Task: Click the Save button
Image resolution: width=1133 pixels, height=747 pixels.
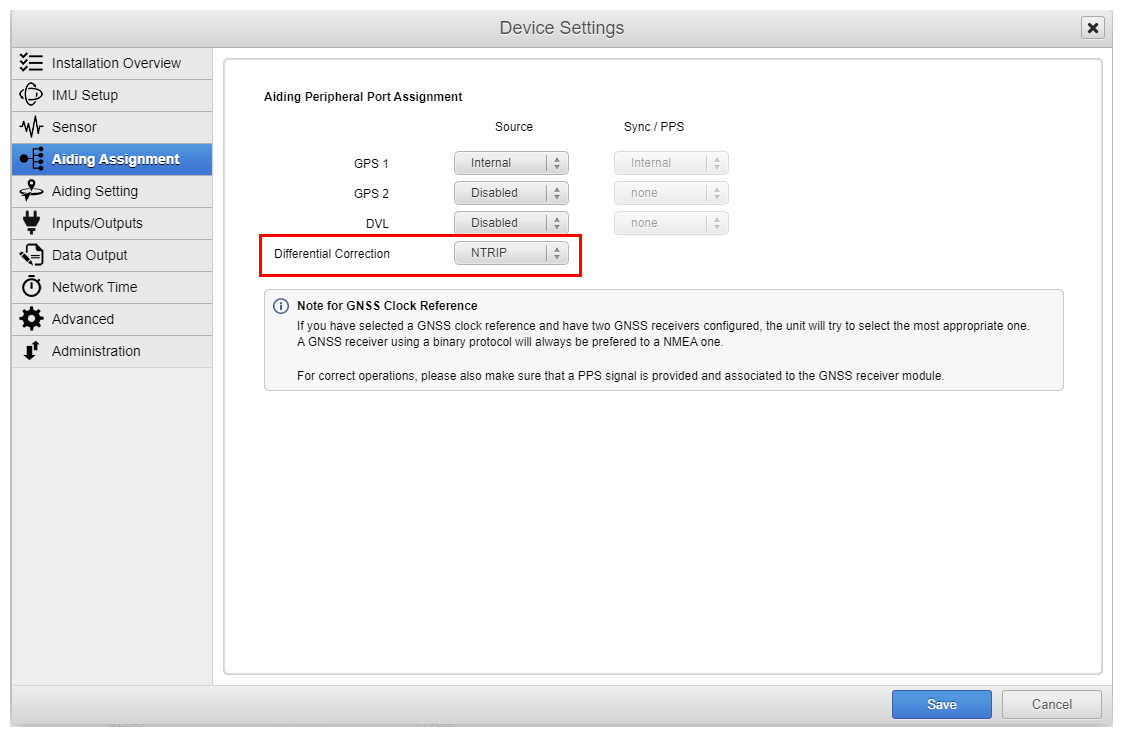Action: pos(941,704)
